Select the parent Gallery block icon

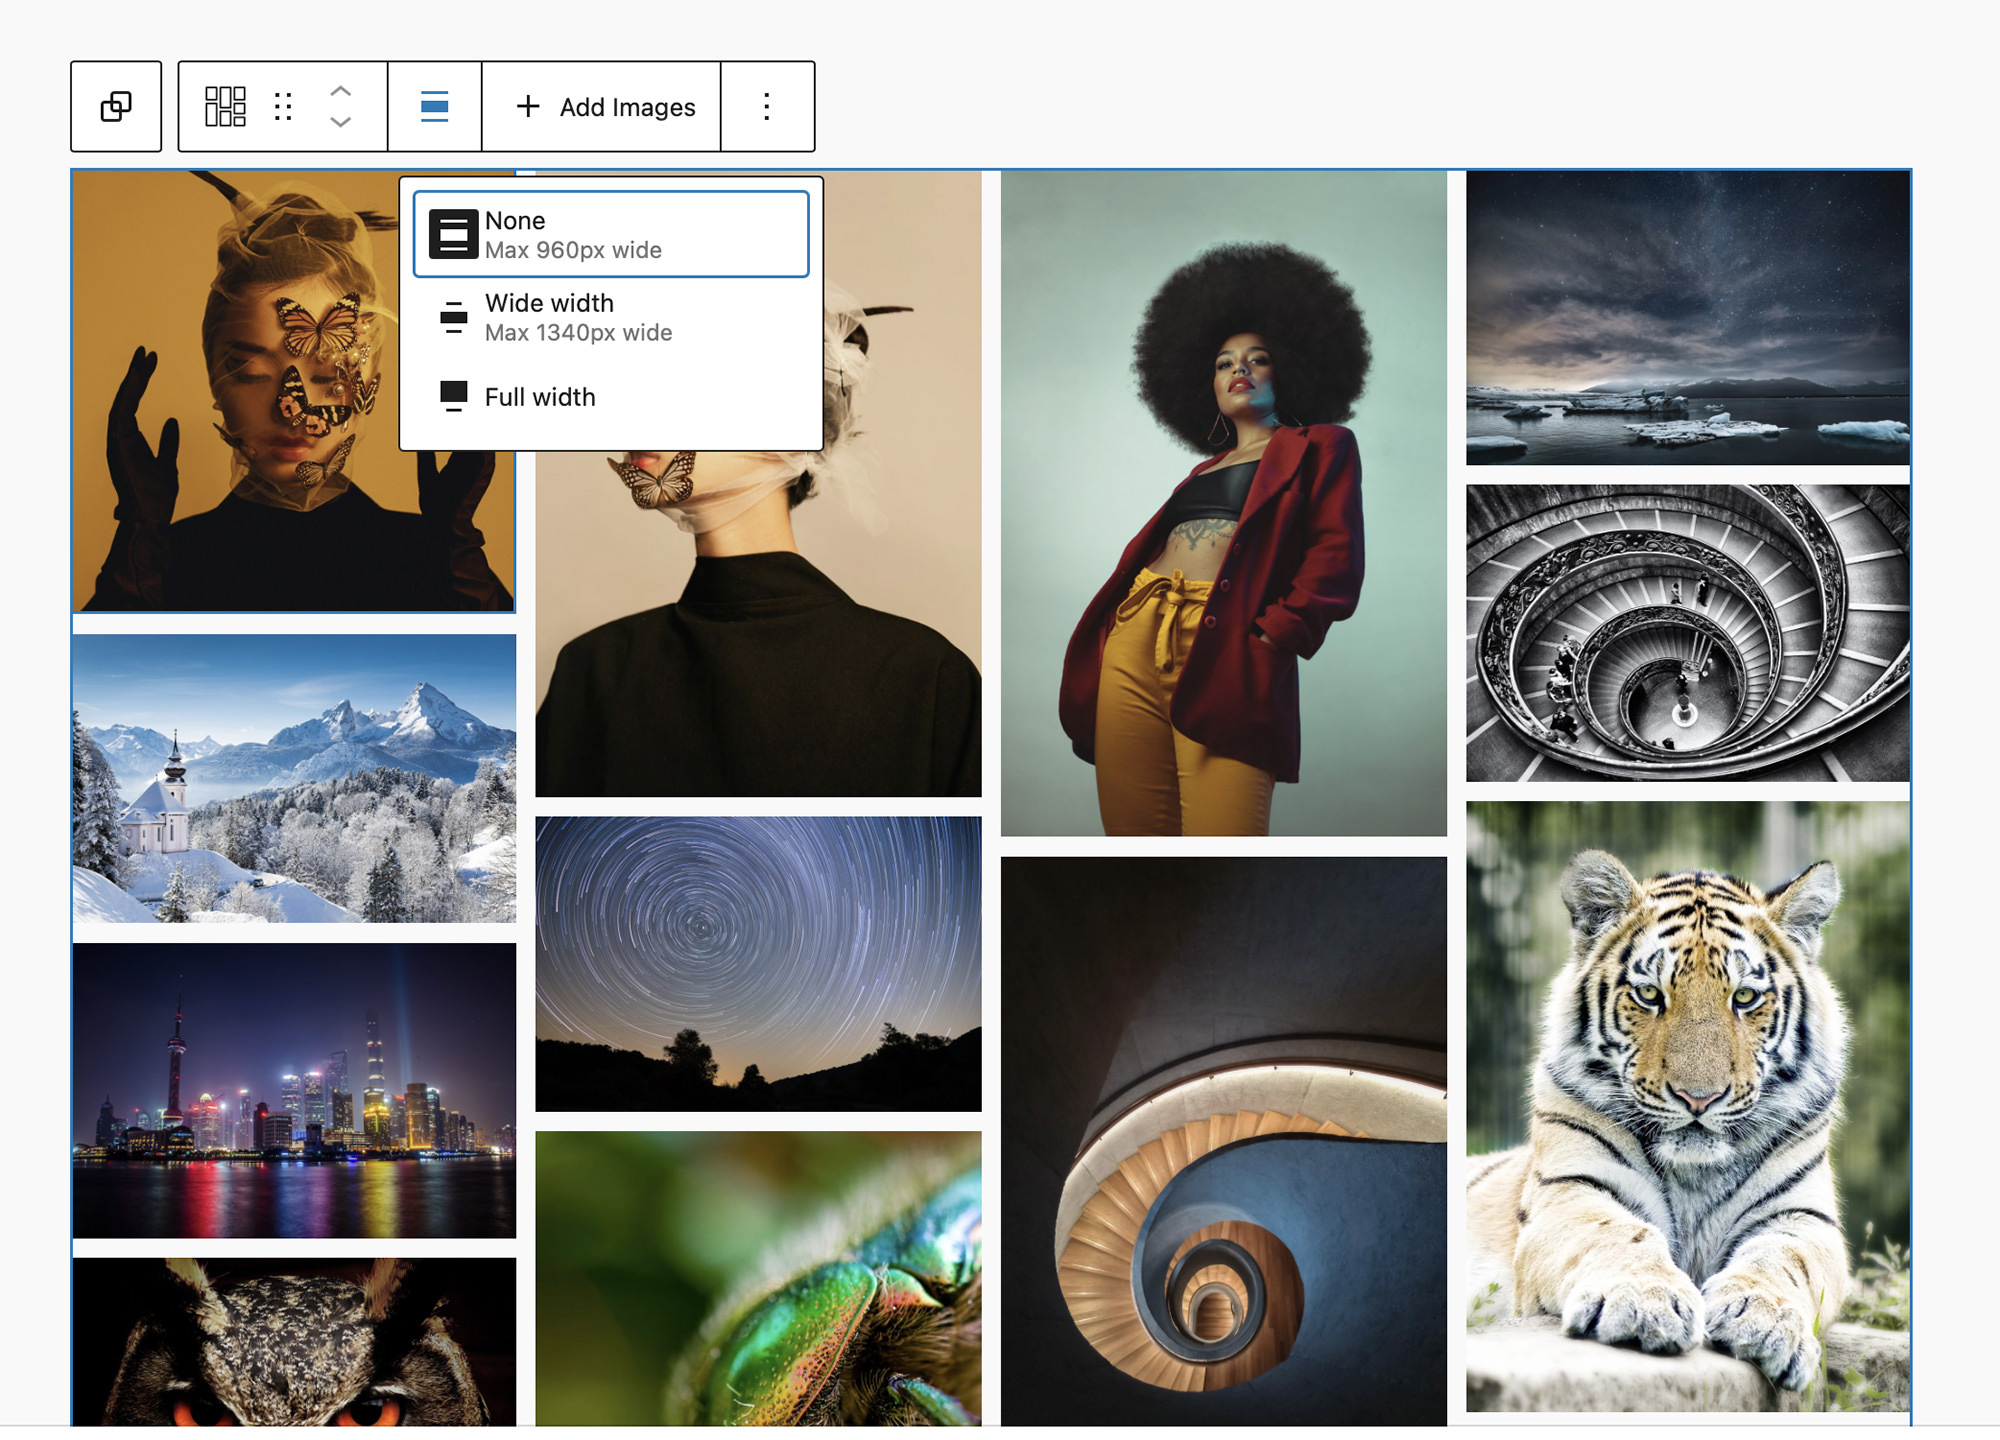point(116,106)
